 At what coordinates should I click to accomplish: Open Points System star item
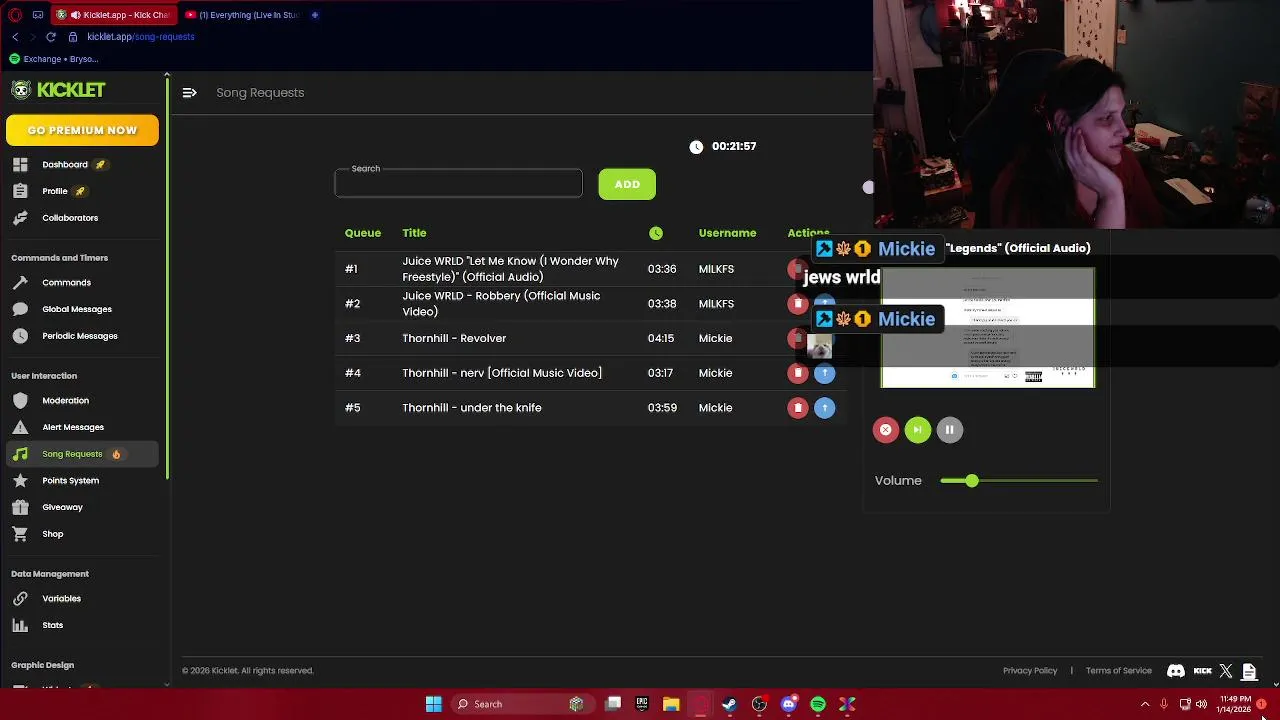[70, 481]
